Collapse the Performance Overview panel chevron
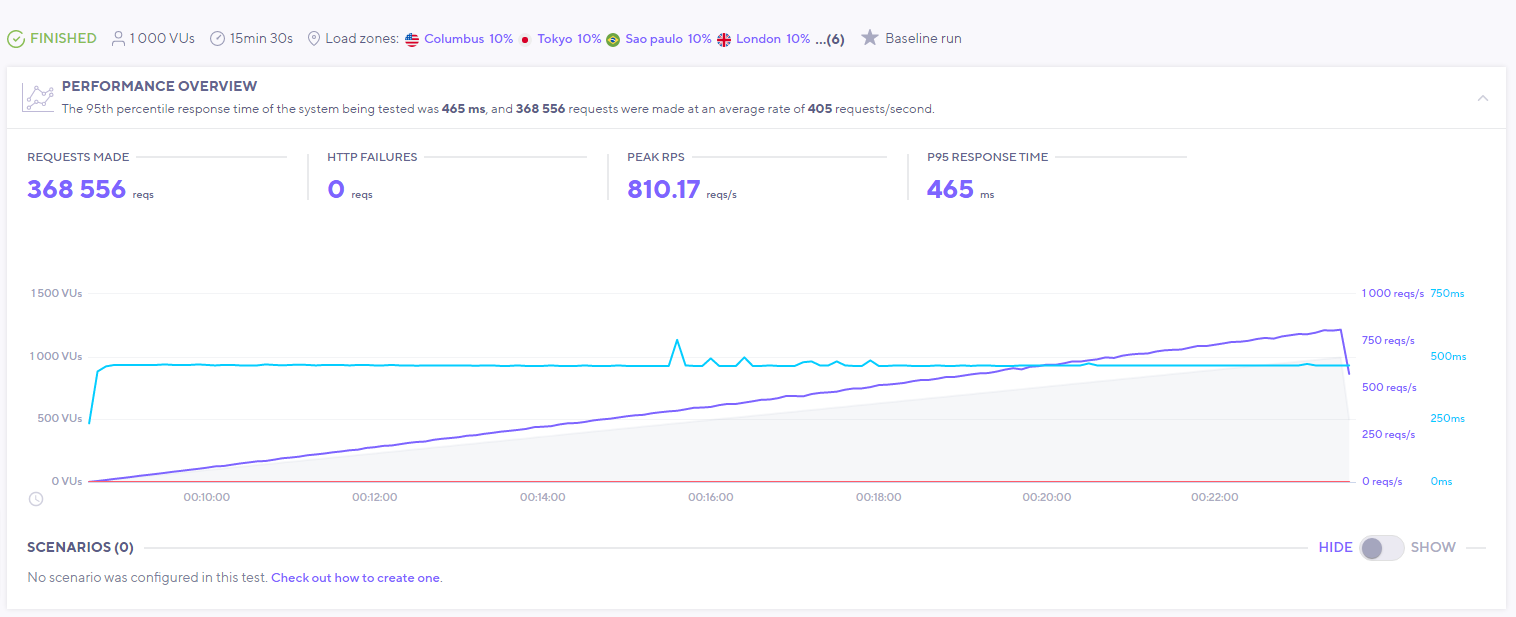Image resolution: width=1516 pixels, height=617 pixels. click(x=1483, y=98)
